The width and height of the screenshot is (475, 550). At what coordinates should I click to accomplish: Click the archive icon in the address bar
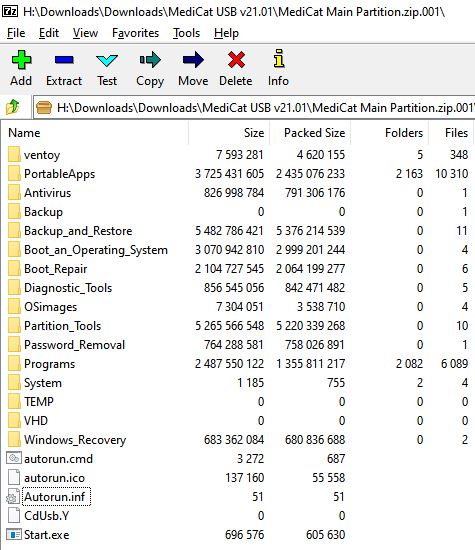click(x=44, y=107)
